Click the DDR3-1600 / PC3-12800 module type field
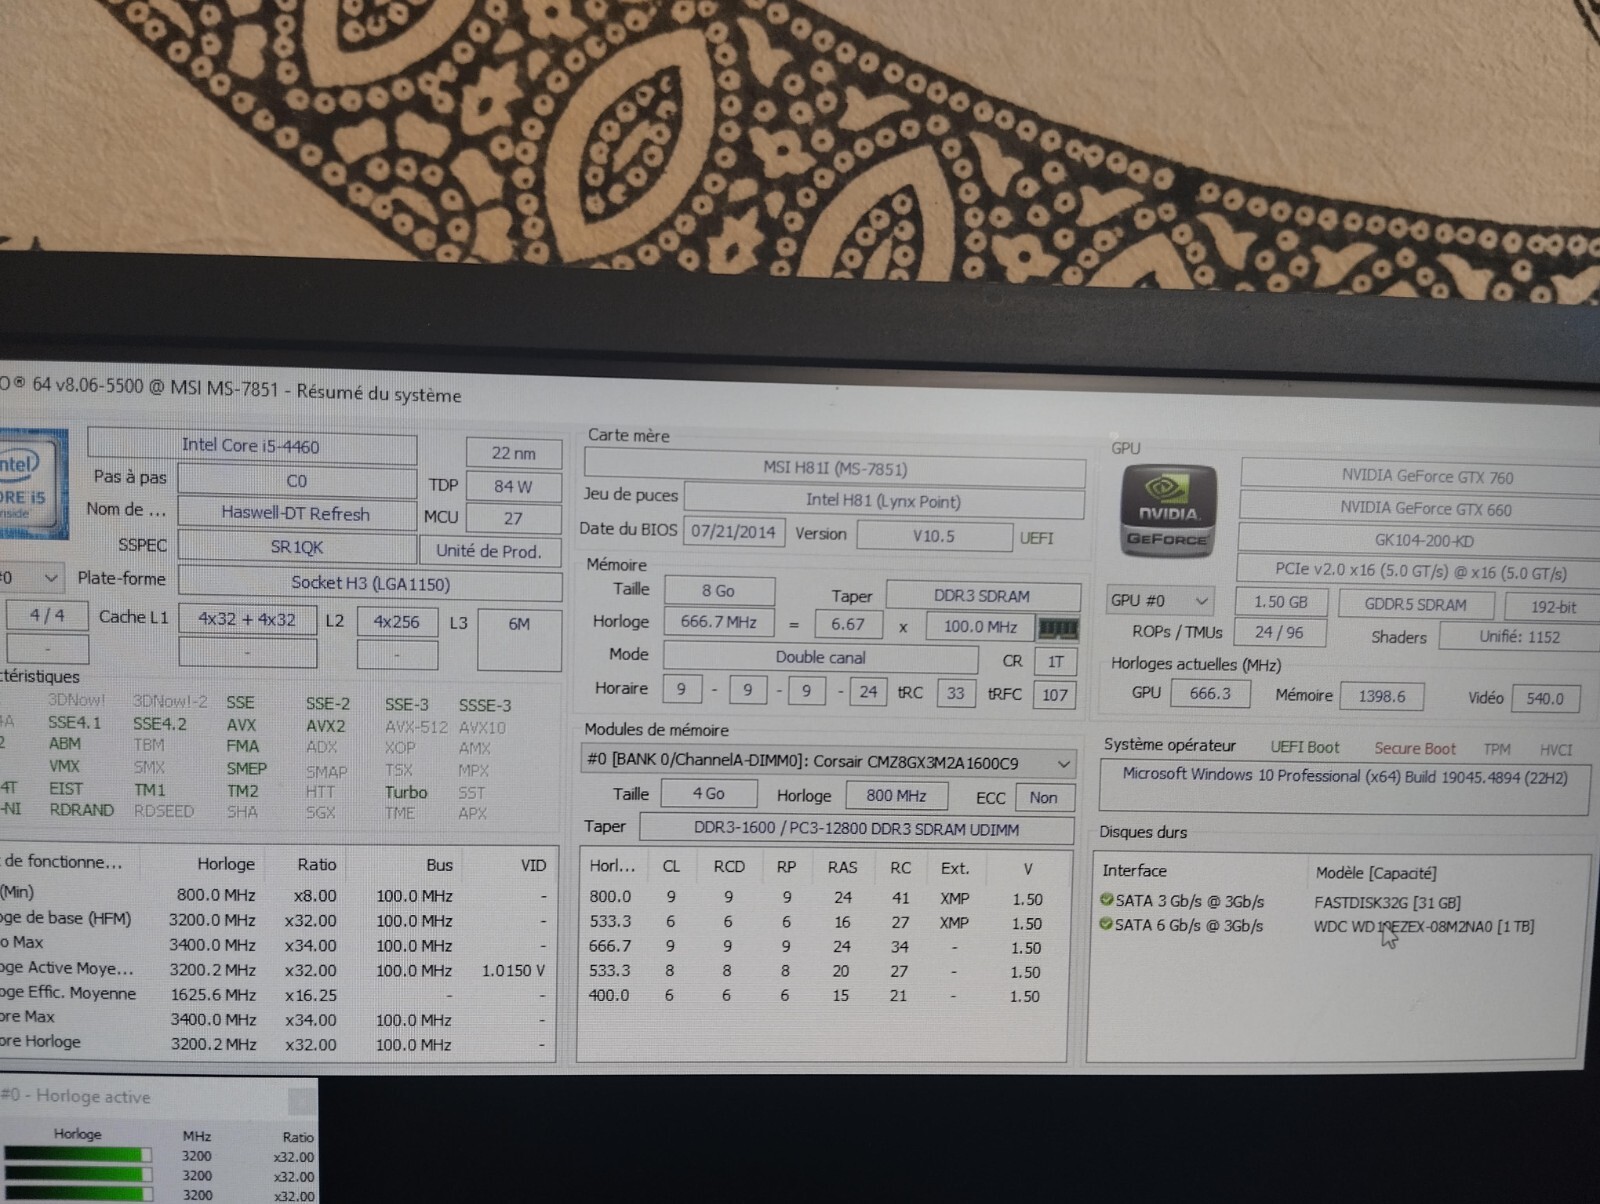The height and width of the screenshot is (1204, 1600). pos(856,829)
